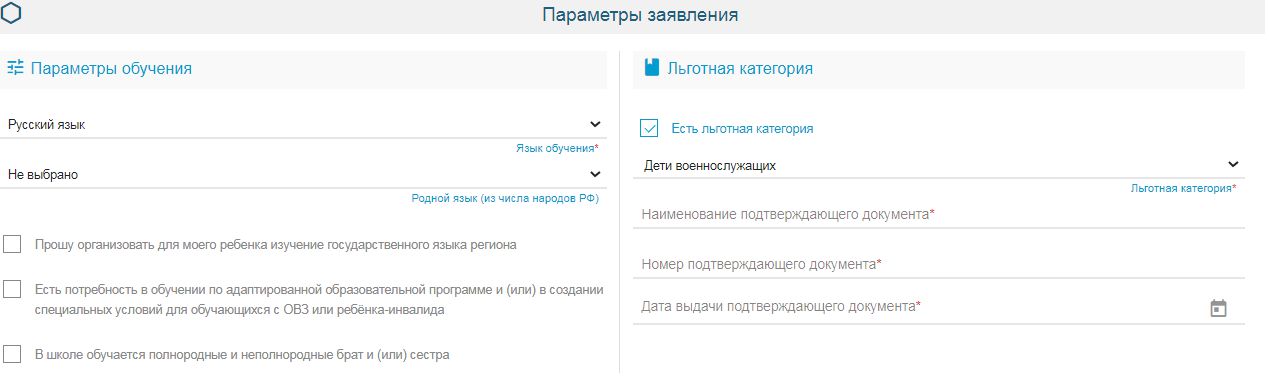Image resolution: width=1269 pixels, height=384 pixels.
Task: Click the Есть льготная категория label text
Action: [742, 129]
